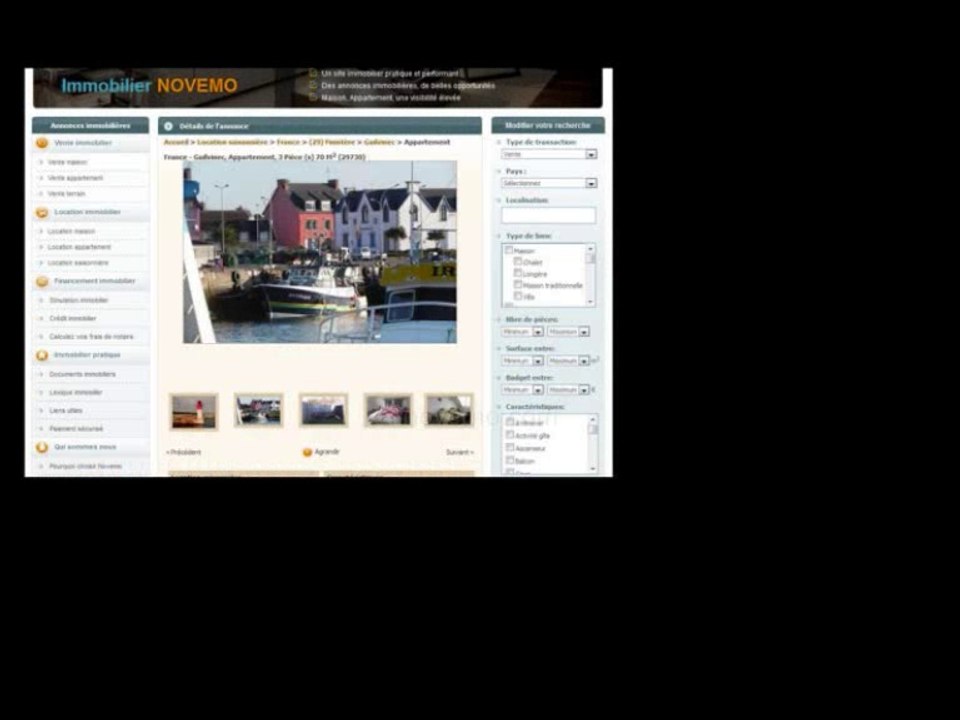Click the Type de bien list scrollbar
The width and height of the screenshot is (960, 720).
591,276
